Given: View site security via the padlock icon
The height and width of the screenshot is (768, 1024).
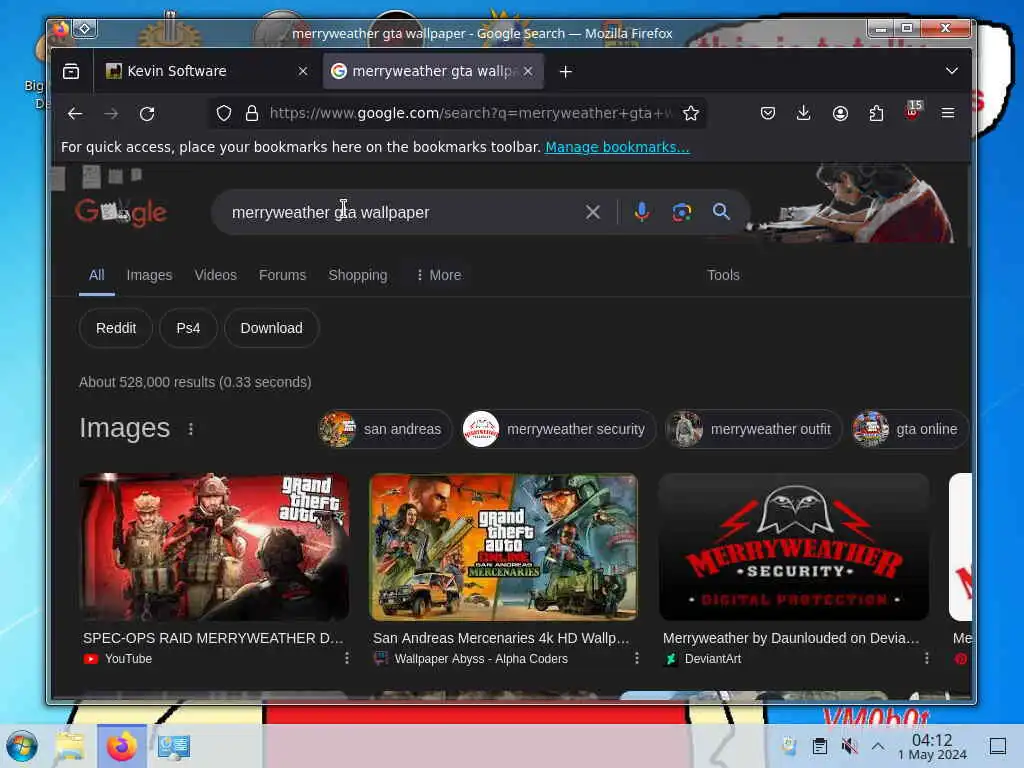Looking at the screenshot, I should pyautogui.click(x=251, y=114).
